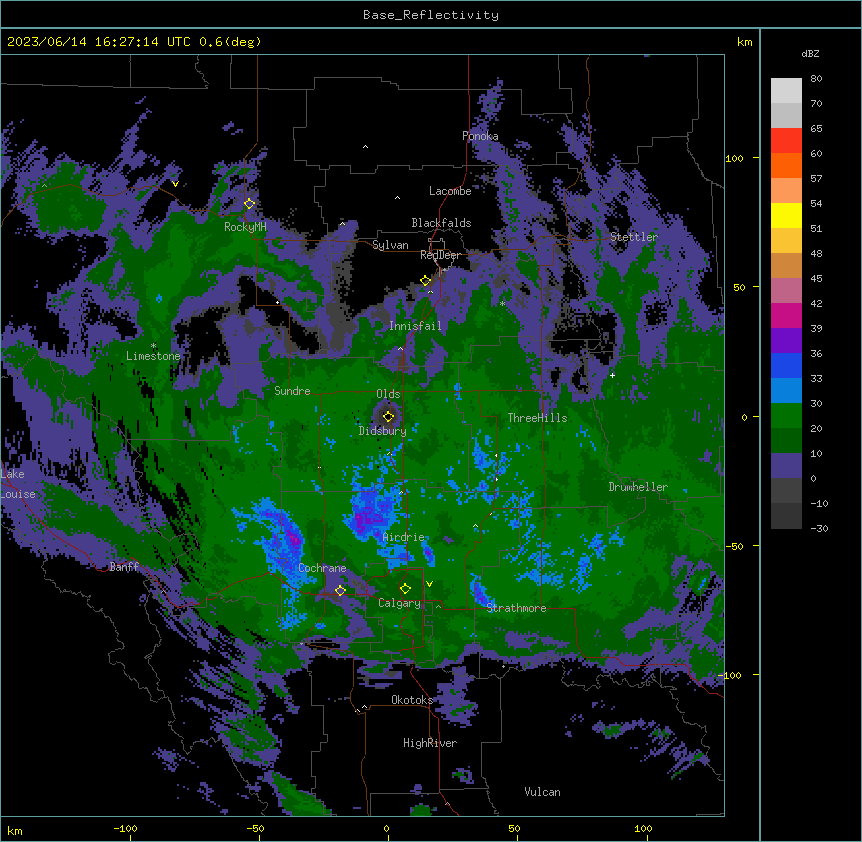Click the ThreeHills city label
Image resolution: width=862 pixels, height=842 pixels.
click(x=537, y=418)
